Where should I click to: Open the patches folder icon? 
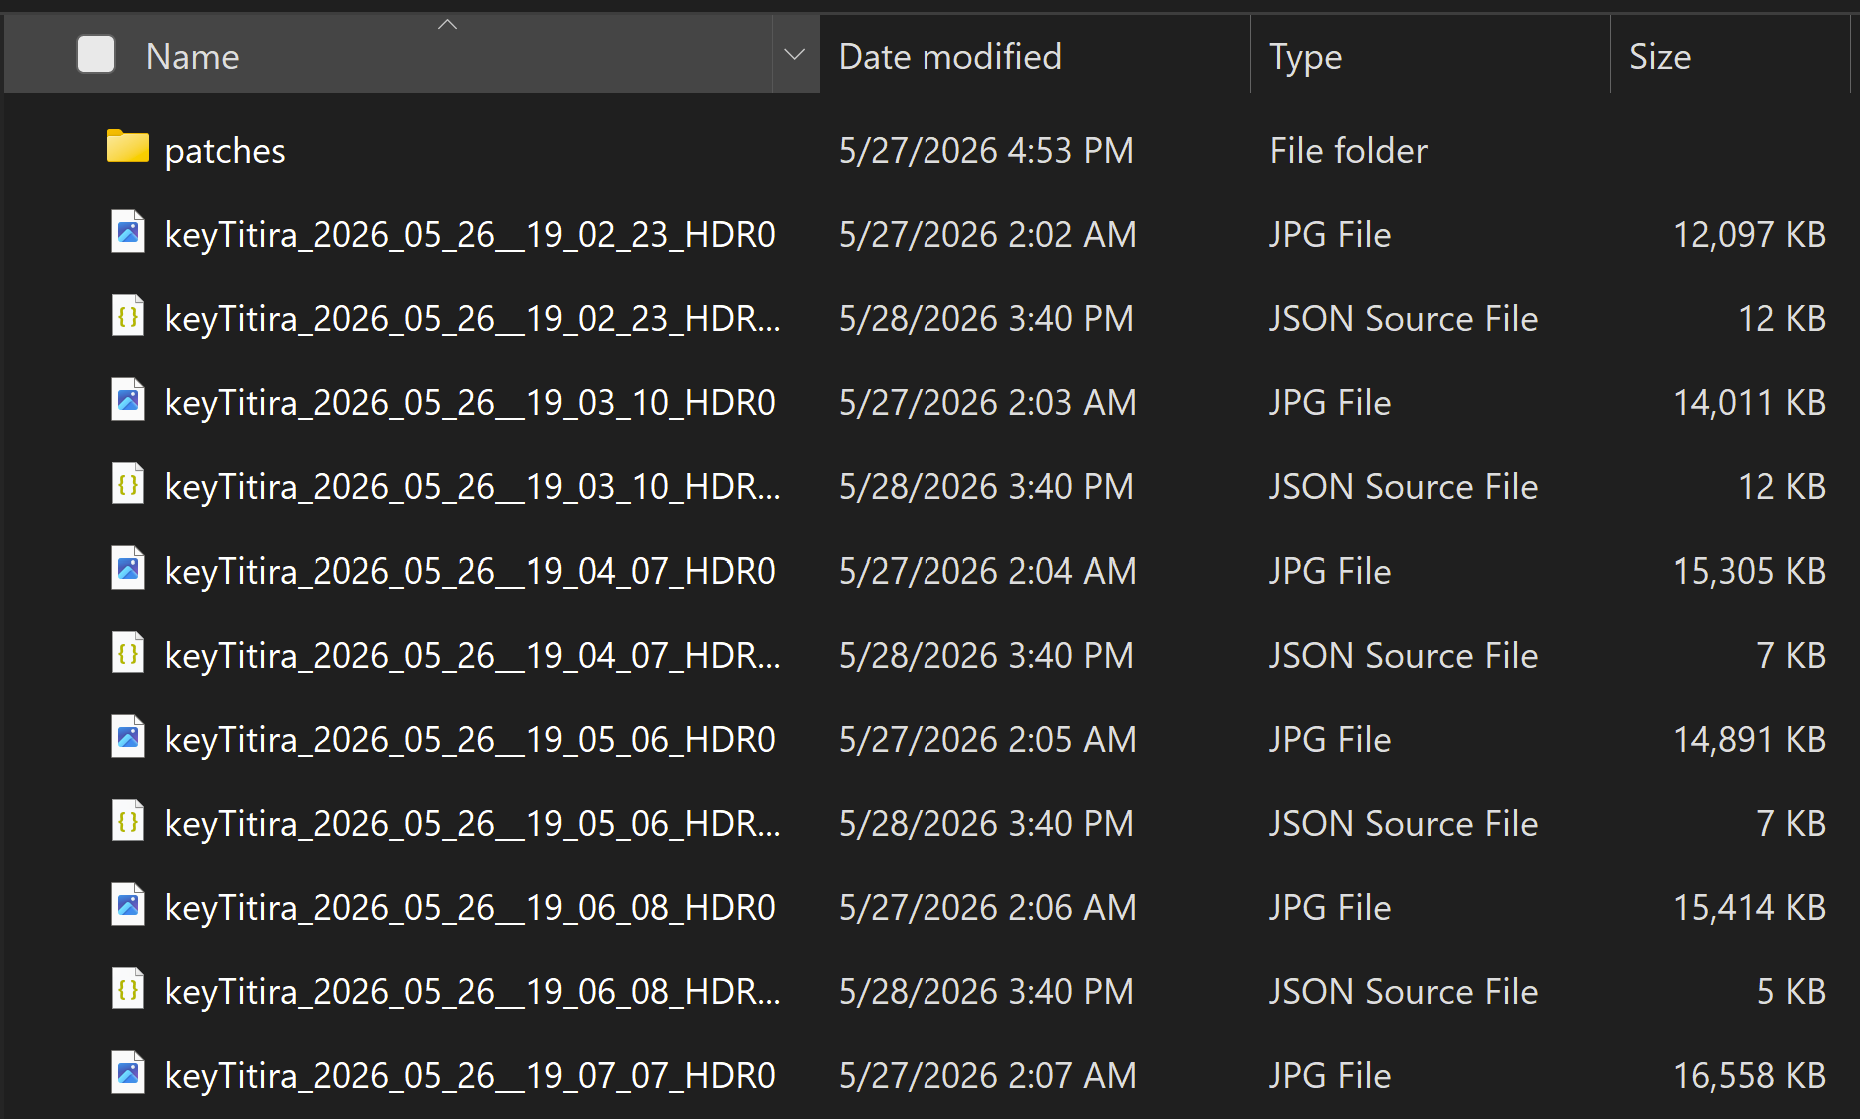point(127,146)
